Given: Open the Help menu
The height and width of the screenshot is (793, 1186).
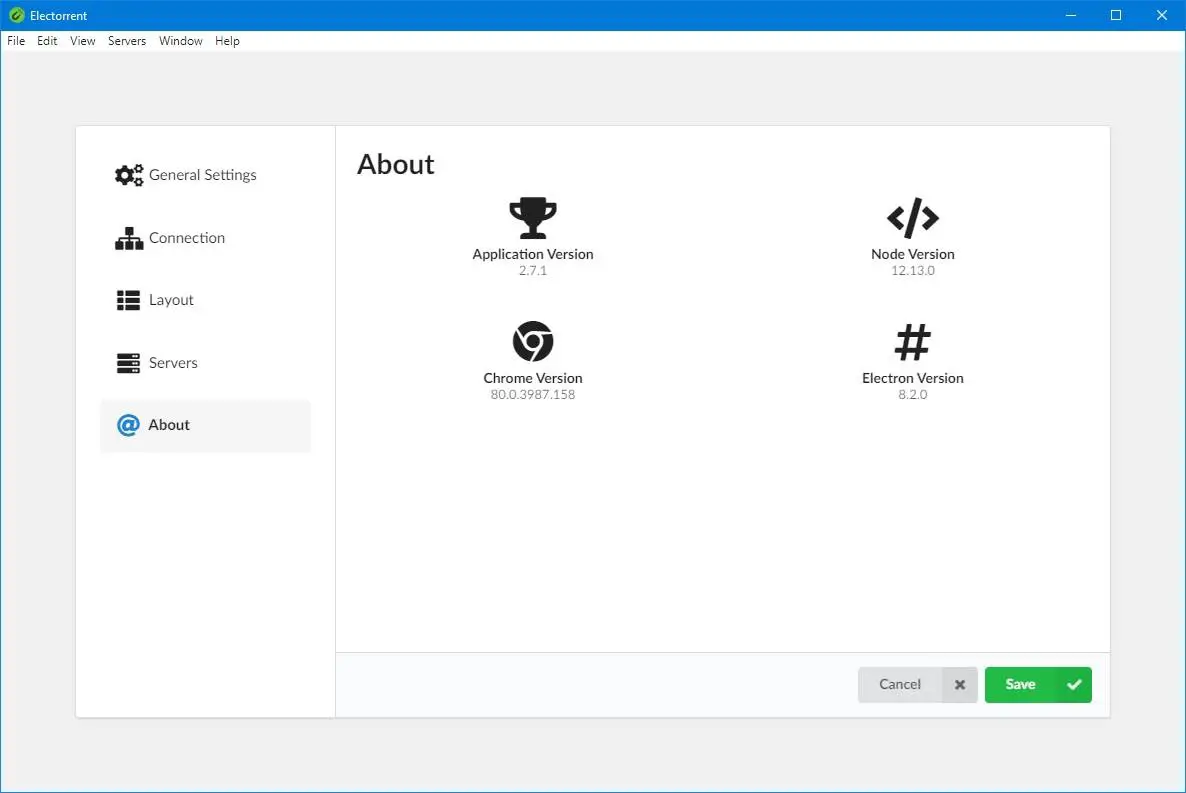Looking at the screenshot, I should coord(227,41).
